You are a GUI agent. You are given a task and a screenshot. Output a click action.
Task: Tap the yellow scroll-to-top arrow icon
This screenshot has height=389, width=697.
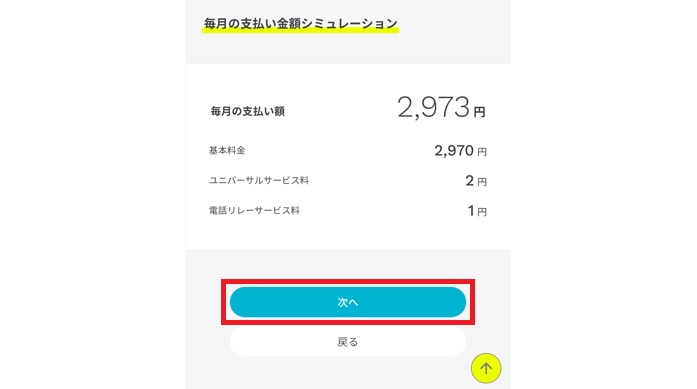(486, 368)
